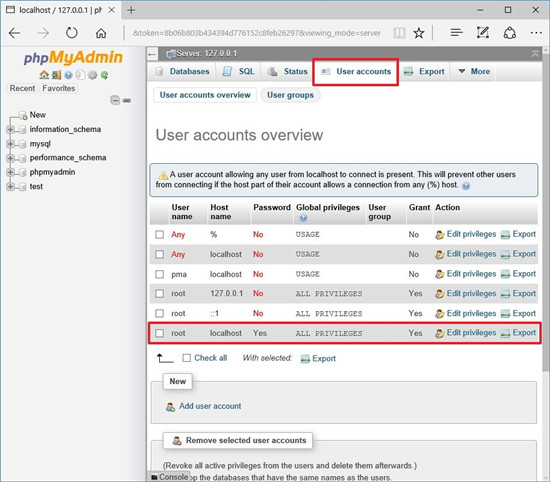Open settings gear icon in phpMyAdmin sidebar
The width and height of the screenshot is (550, 482).
tap(92, 75)
